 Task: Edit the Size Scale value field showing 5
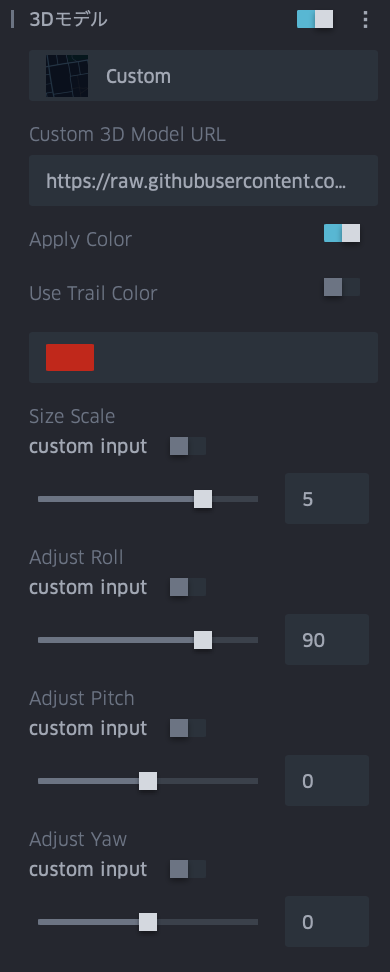[x=327, y=498]
